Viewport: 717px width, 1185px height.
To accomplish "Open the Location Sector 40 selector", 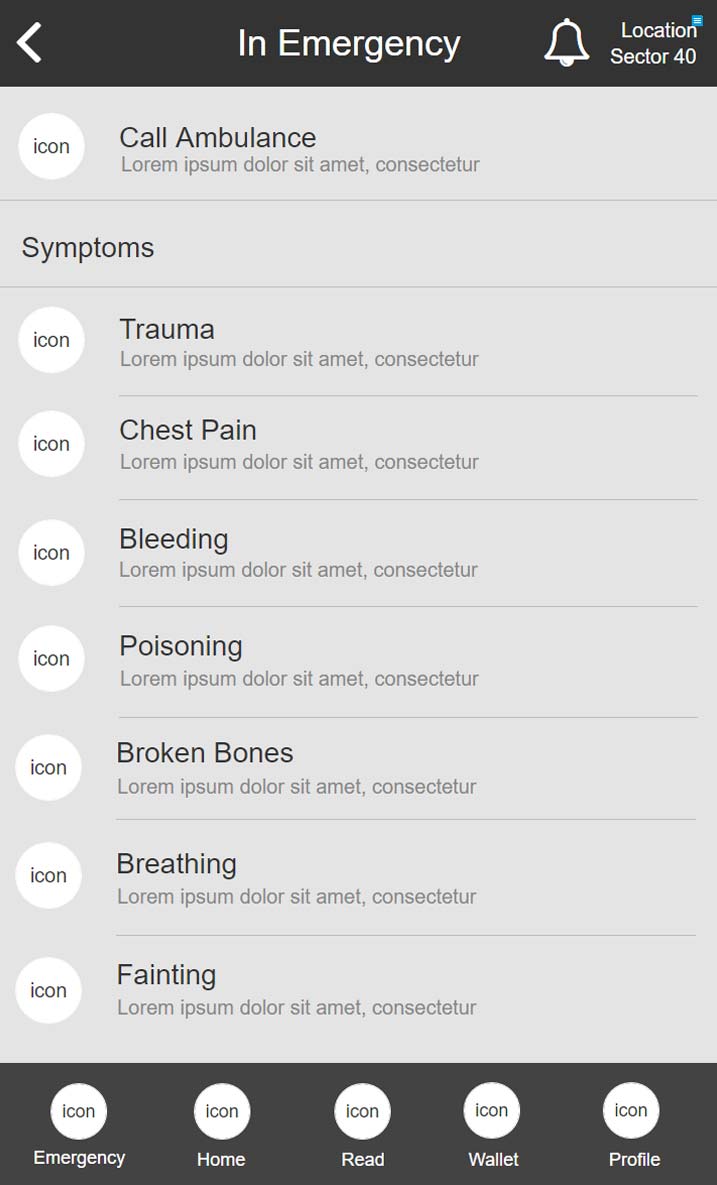I will pos(654,43).
